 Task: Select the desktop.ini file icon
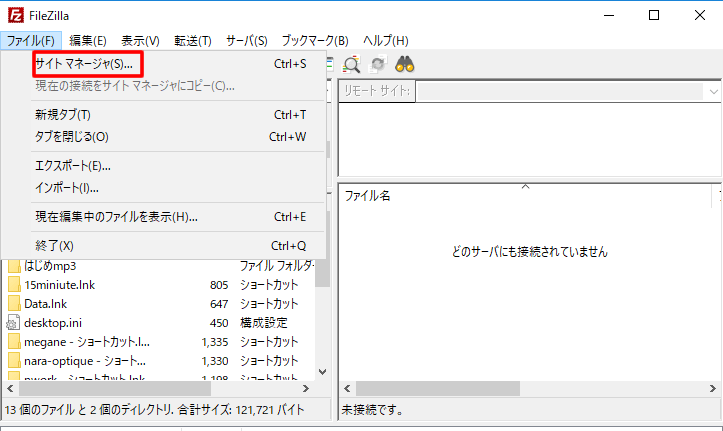tap(14, 322)
